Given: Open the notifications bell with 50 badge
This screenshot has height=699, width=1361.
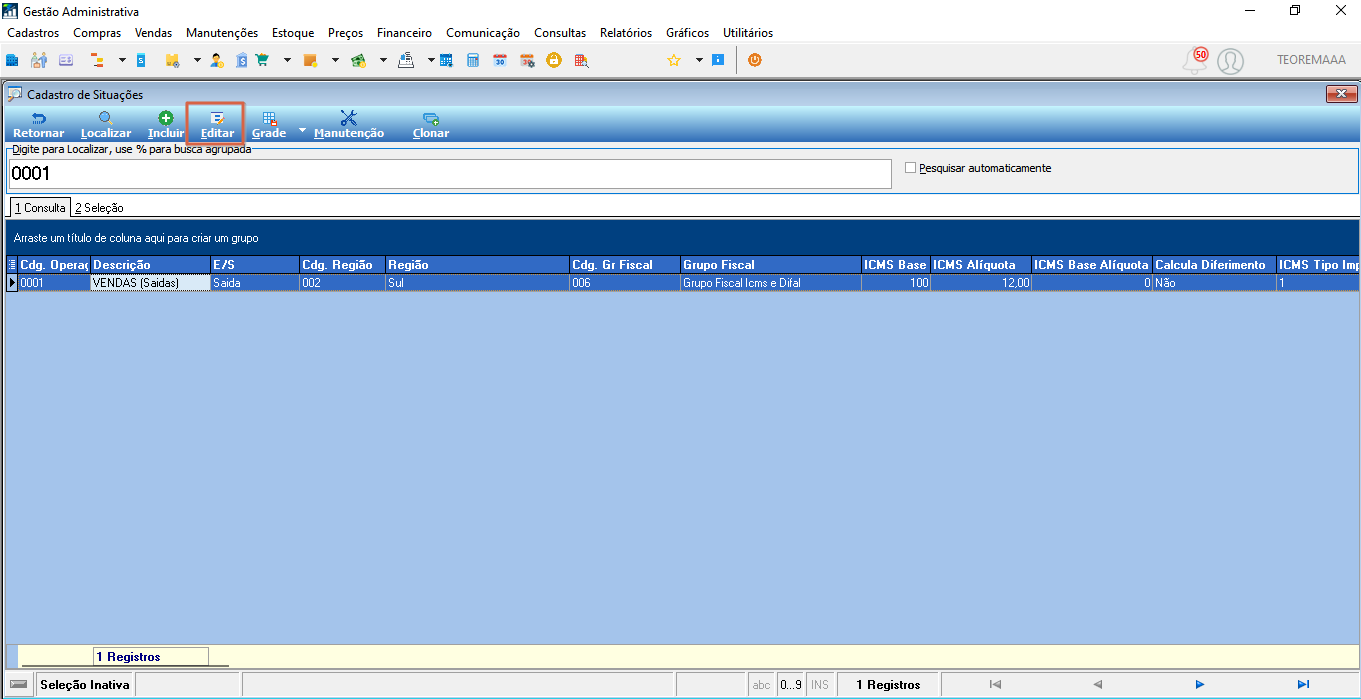Looking at the screenshot, I should (1195, 61).
